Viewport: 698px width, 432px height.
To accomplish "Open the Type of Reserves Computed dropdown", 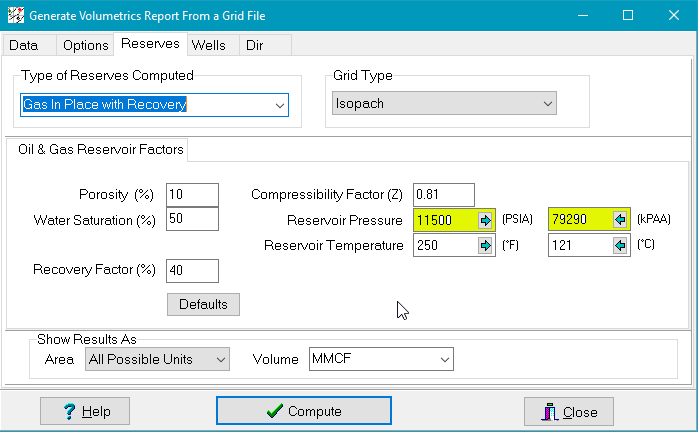I will click(279, 105).
